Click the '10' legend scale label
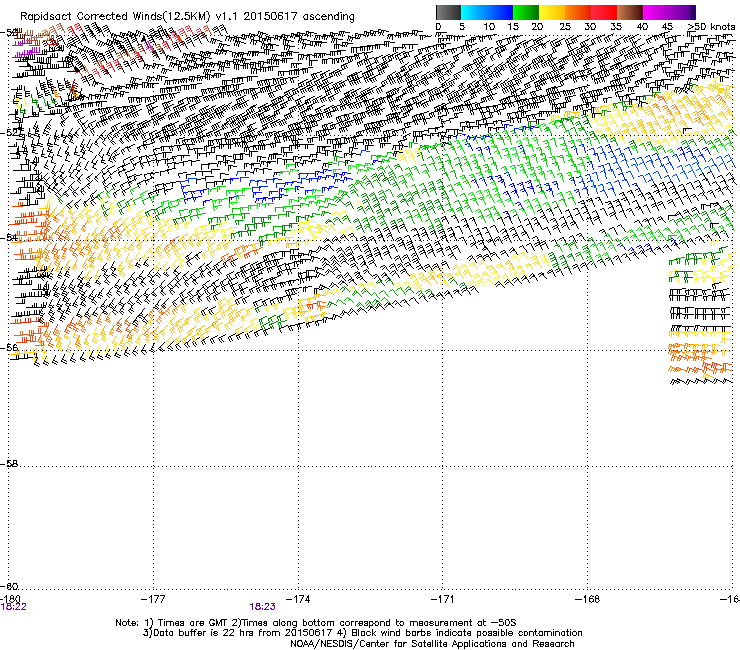The height and width of the screenshot is (650, 740). pyautogui.click(x=489, y=27)
